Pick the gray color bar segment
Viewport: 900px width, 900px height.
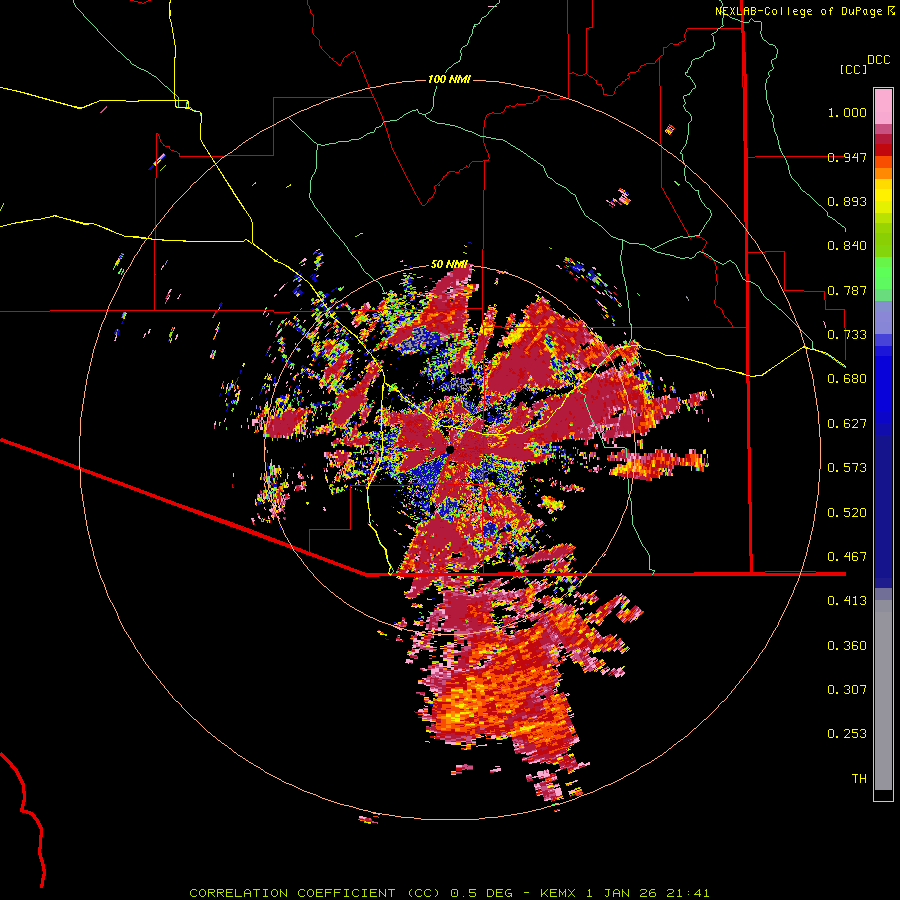pyautogui.click(x=883, y=695)
